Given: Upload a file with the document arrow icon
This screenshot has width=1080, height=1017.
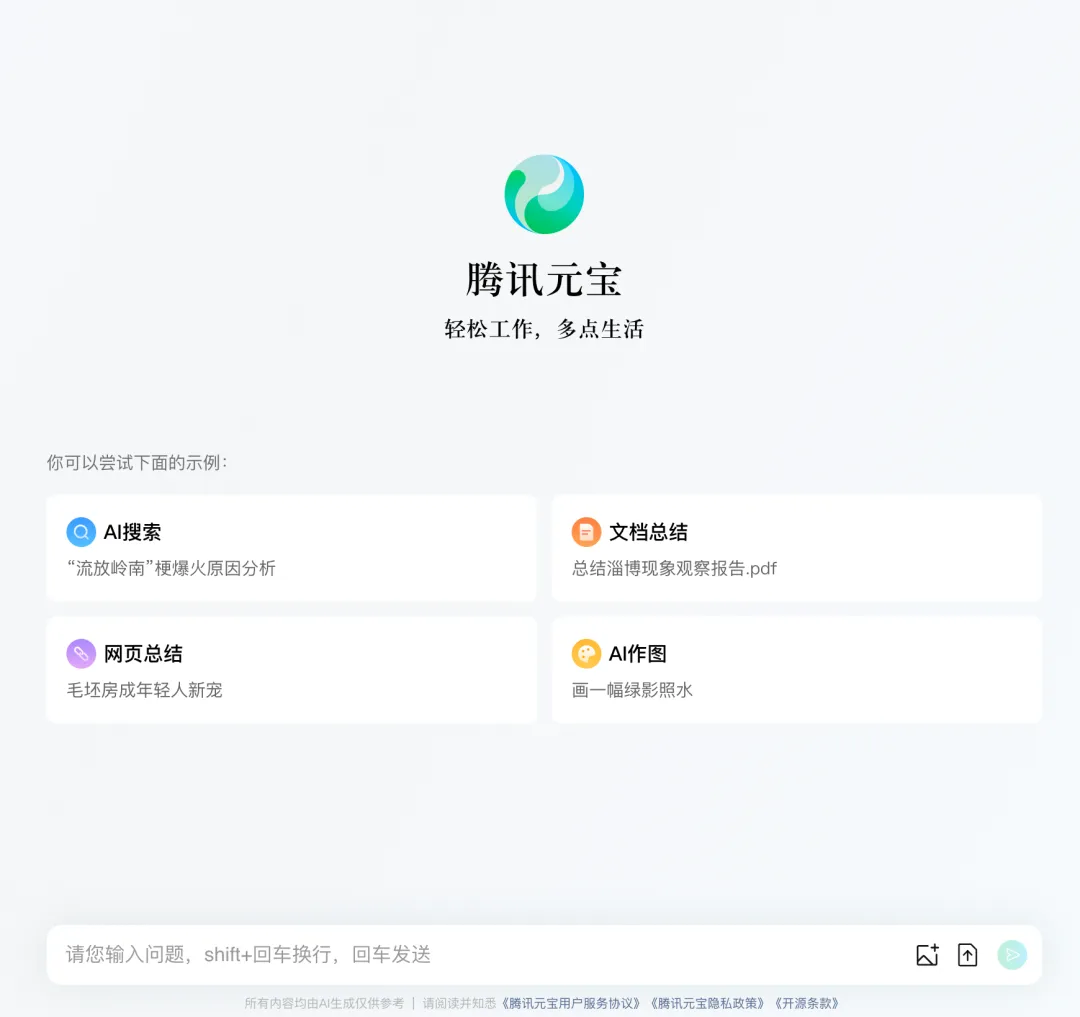Looking at the screenshot, I should pos(968,954).
